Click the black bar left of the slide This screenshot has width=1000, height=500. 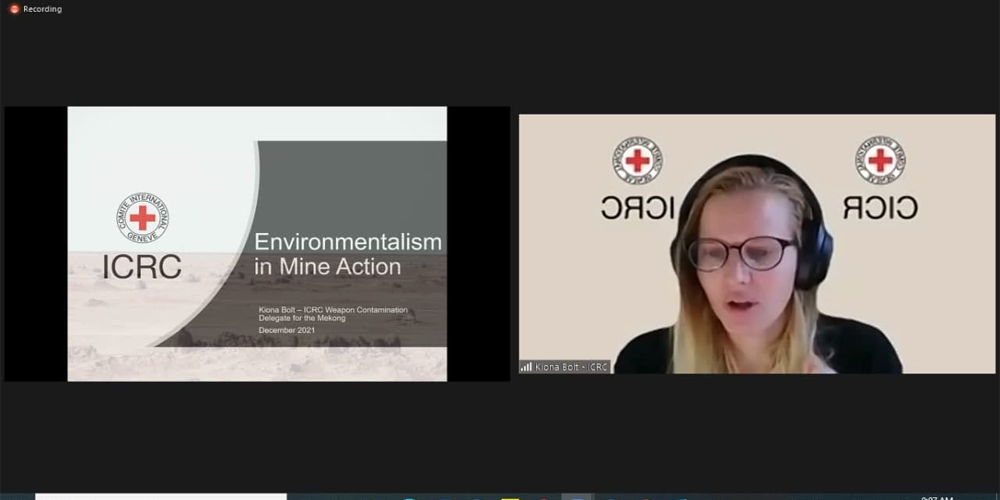click(x=36, y=243)
